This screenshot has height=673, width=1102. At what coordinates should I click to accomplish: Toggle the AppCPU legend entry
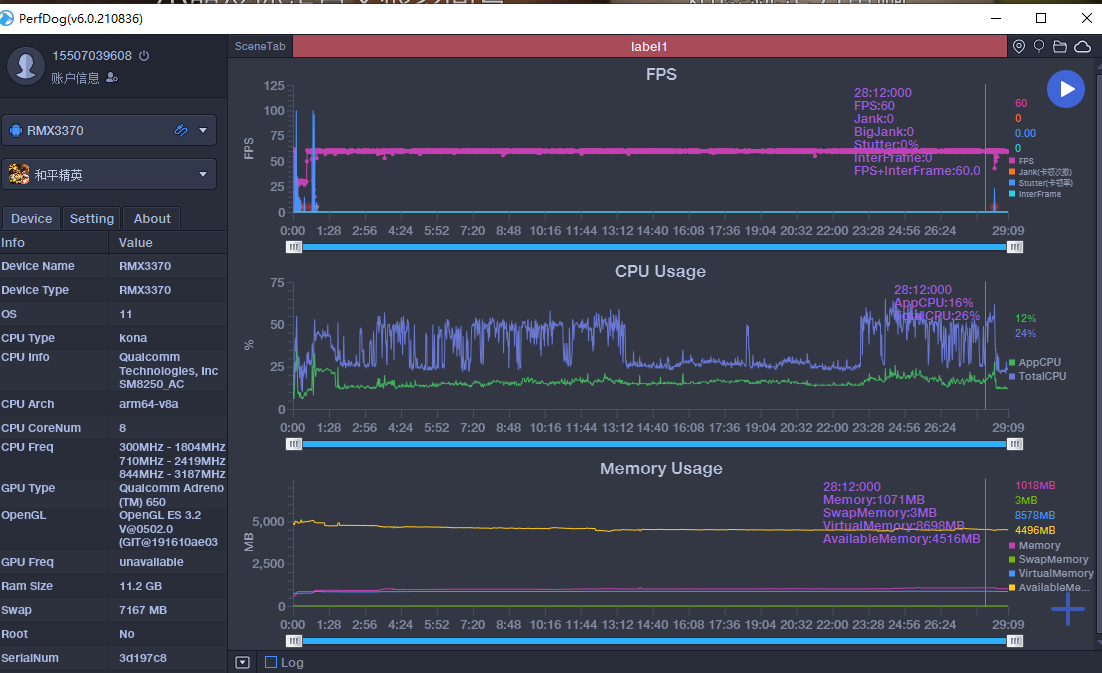click(1034, 362)
